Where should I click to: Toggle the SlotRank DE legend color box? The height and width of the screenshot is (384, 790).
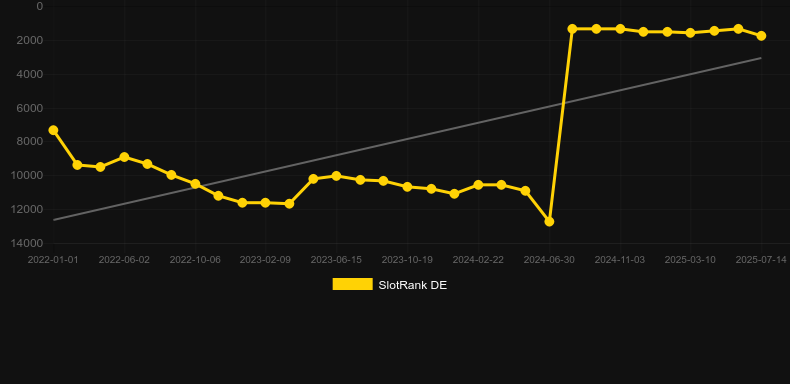352,284
